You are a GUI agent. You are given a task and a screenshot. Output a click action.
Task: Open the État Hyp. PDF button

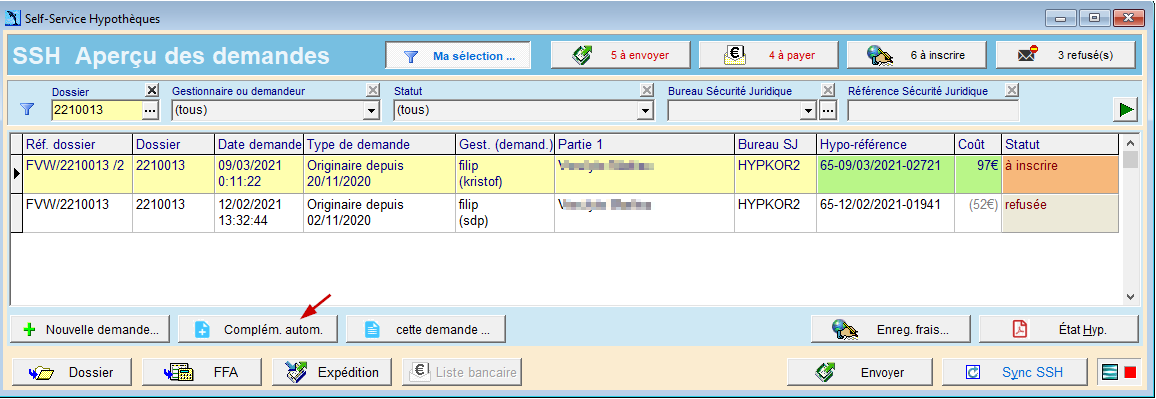point(1059,330)
